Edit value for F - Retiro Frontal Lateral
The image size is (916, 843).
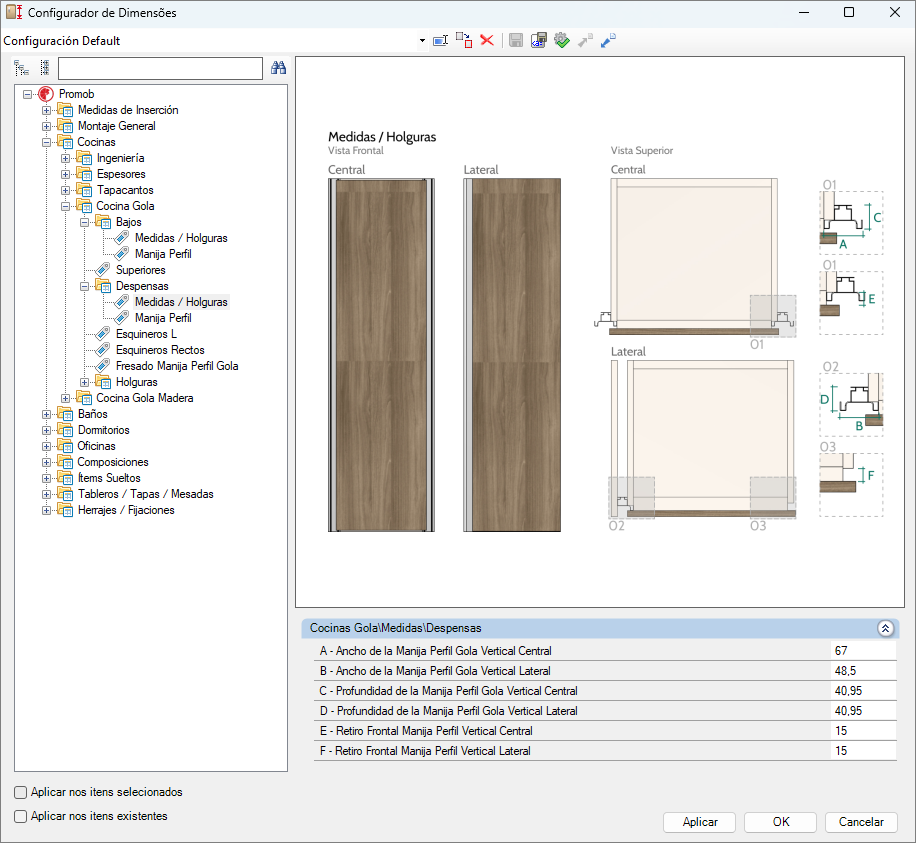click(863, 751)
